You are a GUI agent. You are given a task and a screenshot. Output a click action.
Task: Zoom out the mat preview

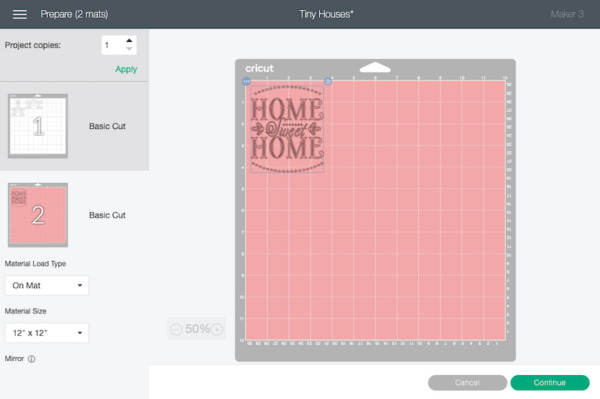pos(176,329)
